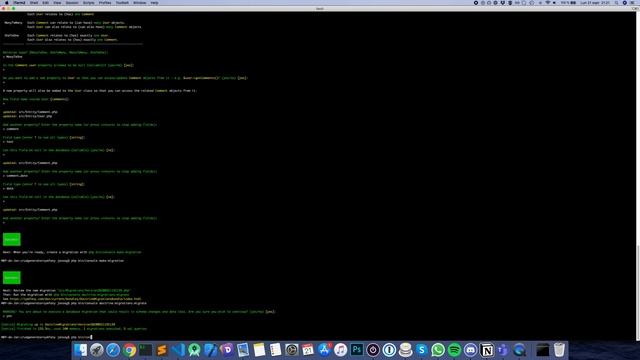Open the Music app in Dock
Image resolution: width=640 pixels, height=360 pixels.
click(340, 350)
